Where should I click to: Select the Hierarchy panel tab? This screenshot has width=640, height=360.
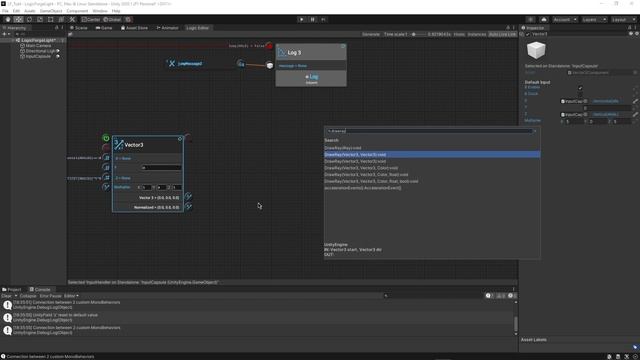15,28
